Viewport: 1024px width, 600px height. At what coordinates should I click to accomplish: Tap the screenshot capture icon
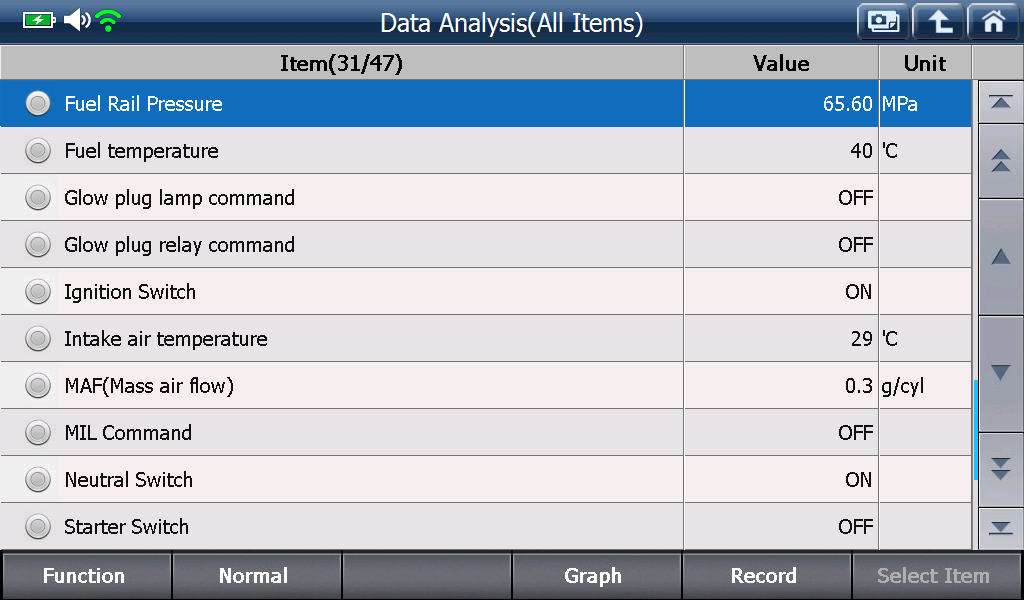883,22
